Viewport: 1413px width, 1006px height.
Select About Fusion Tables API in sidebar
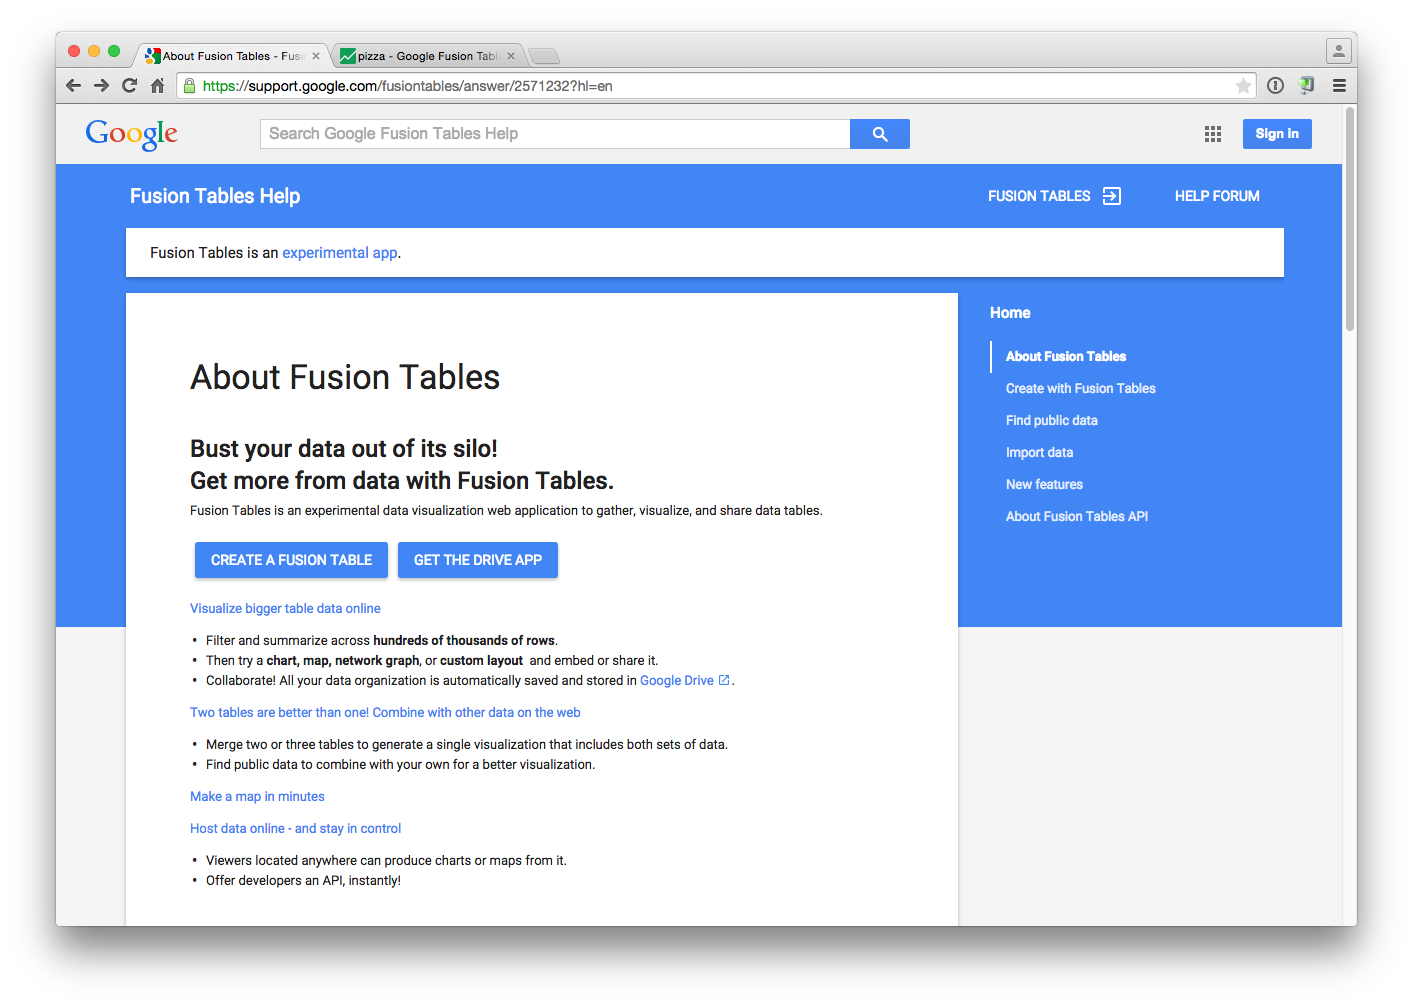click(1077, 516)
